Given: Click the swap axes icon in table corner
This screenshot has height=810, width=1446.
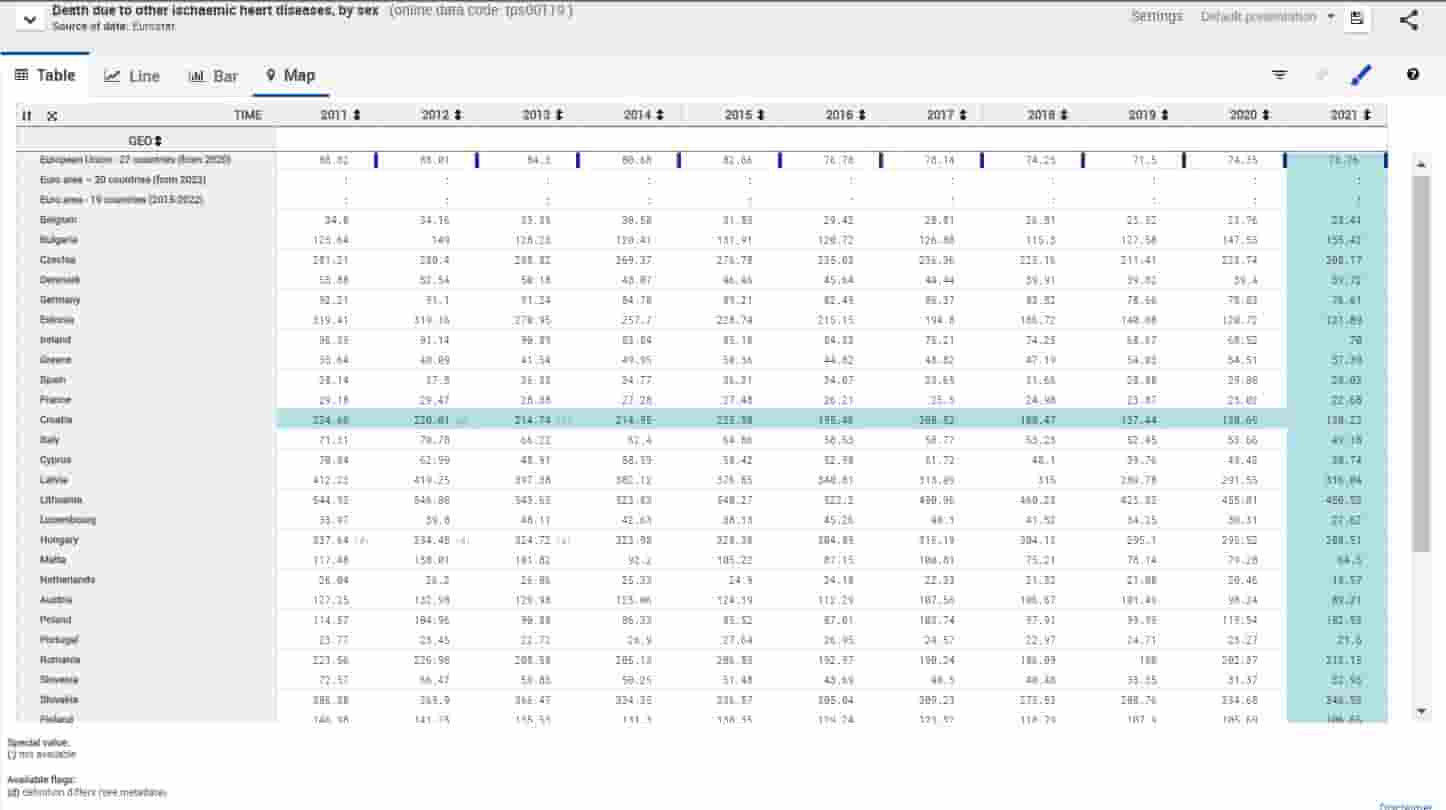Looking at the screenshot, I should [52, 116].
